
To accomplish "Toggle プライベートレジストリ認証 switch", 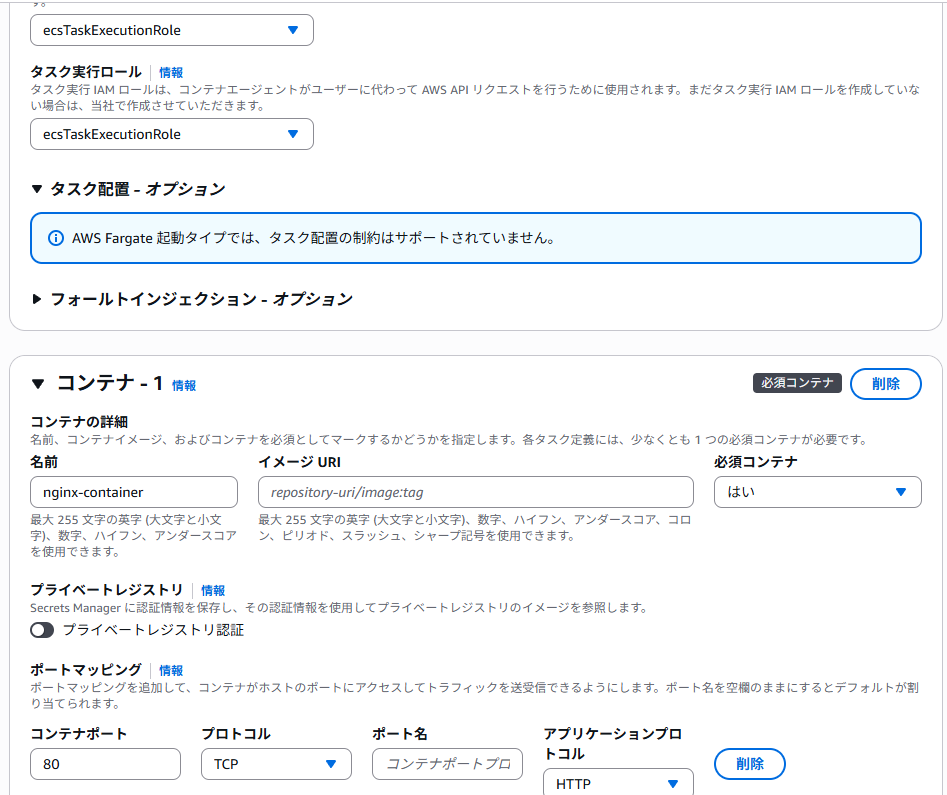I will (42, 630).
